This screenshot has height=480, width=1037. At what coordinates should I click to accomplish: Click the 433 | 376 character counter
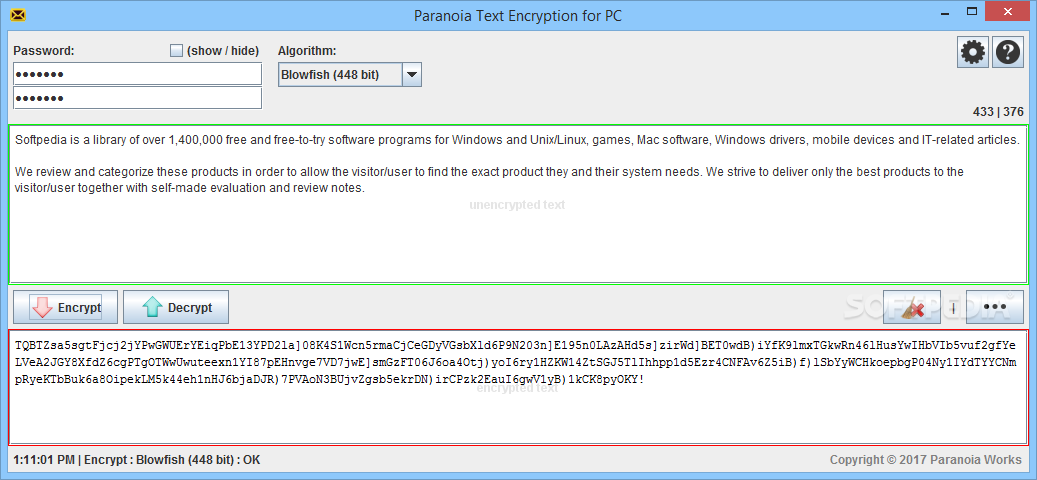point(998,112)
